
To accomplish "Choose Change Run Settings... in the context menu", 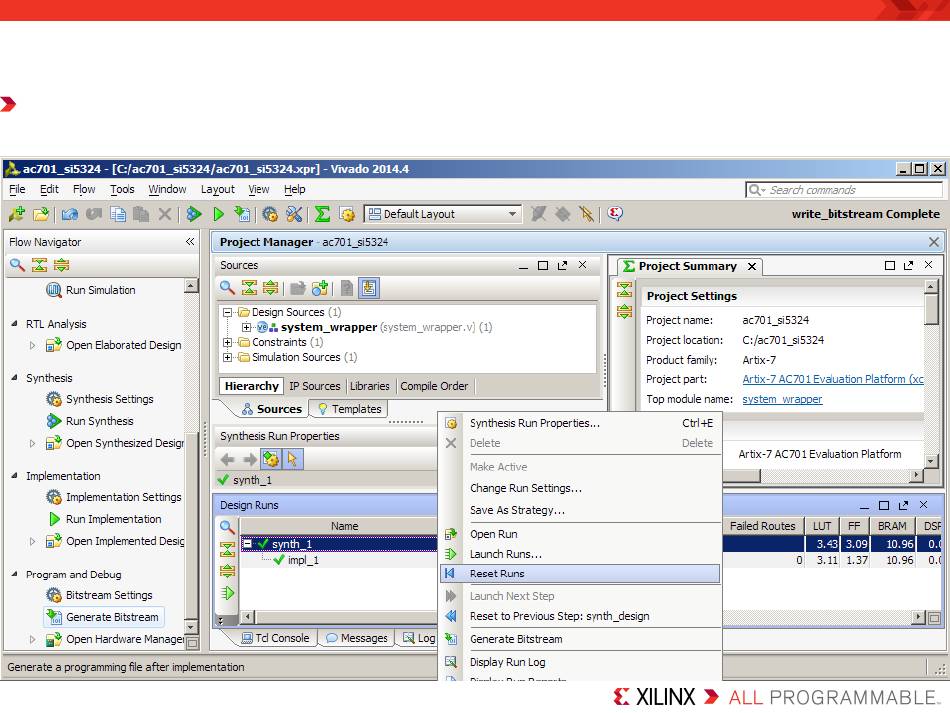I will [580, 488].
